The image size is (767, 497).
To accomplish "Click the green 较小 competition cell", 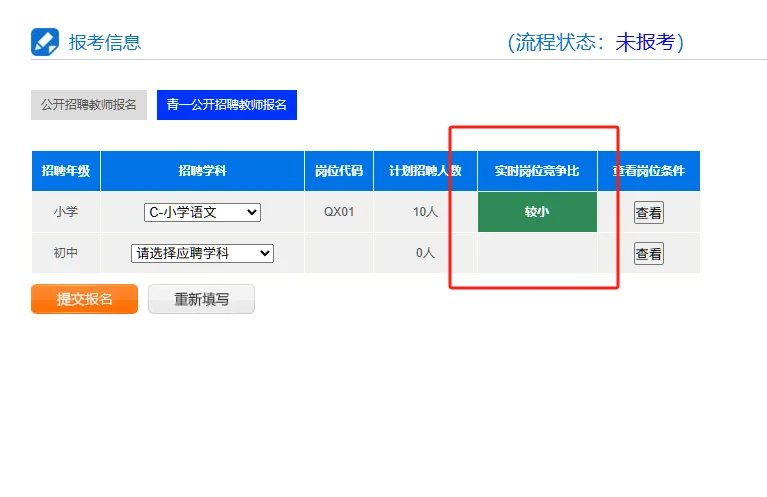I will tap(537, 212).
